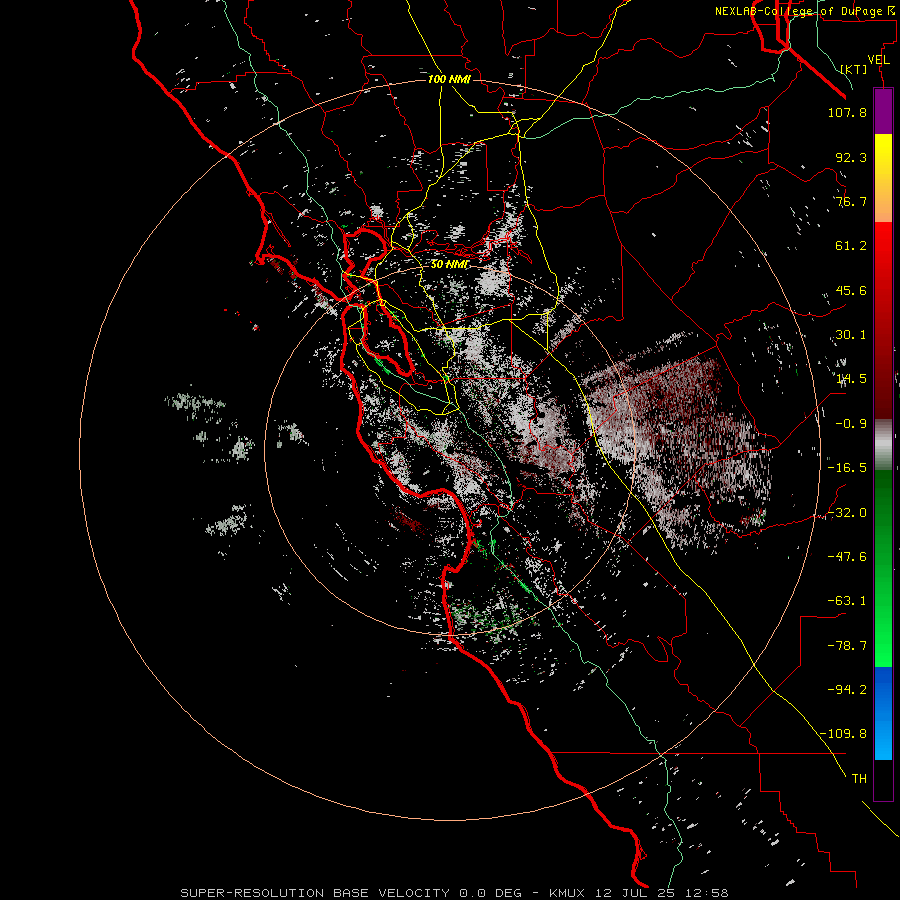Image resolution: width=900 pixels, height=900 pixels.
Task: Click the 76.7 legend value
Action: pyautogui.click(x=851, y=201)
